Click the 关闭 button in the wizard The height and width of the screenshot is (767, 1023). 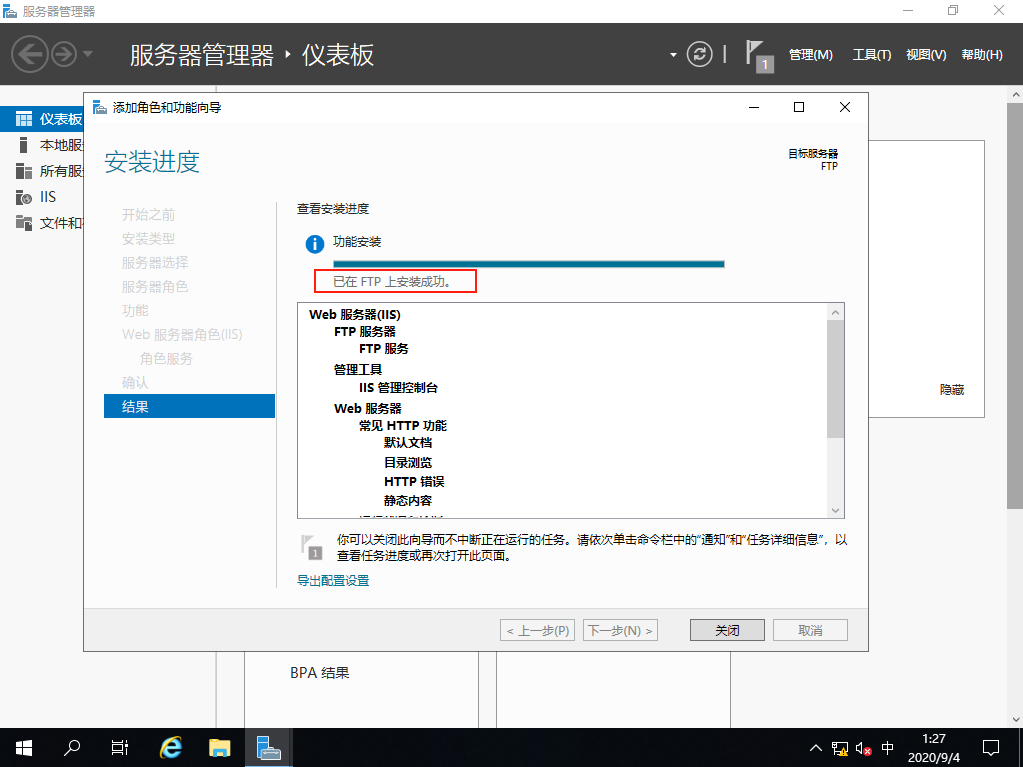point(727,630)
